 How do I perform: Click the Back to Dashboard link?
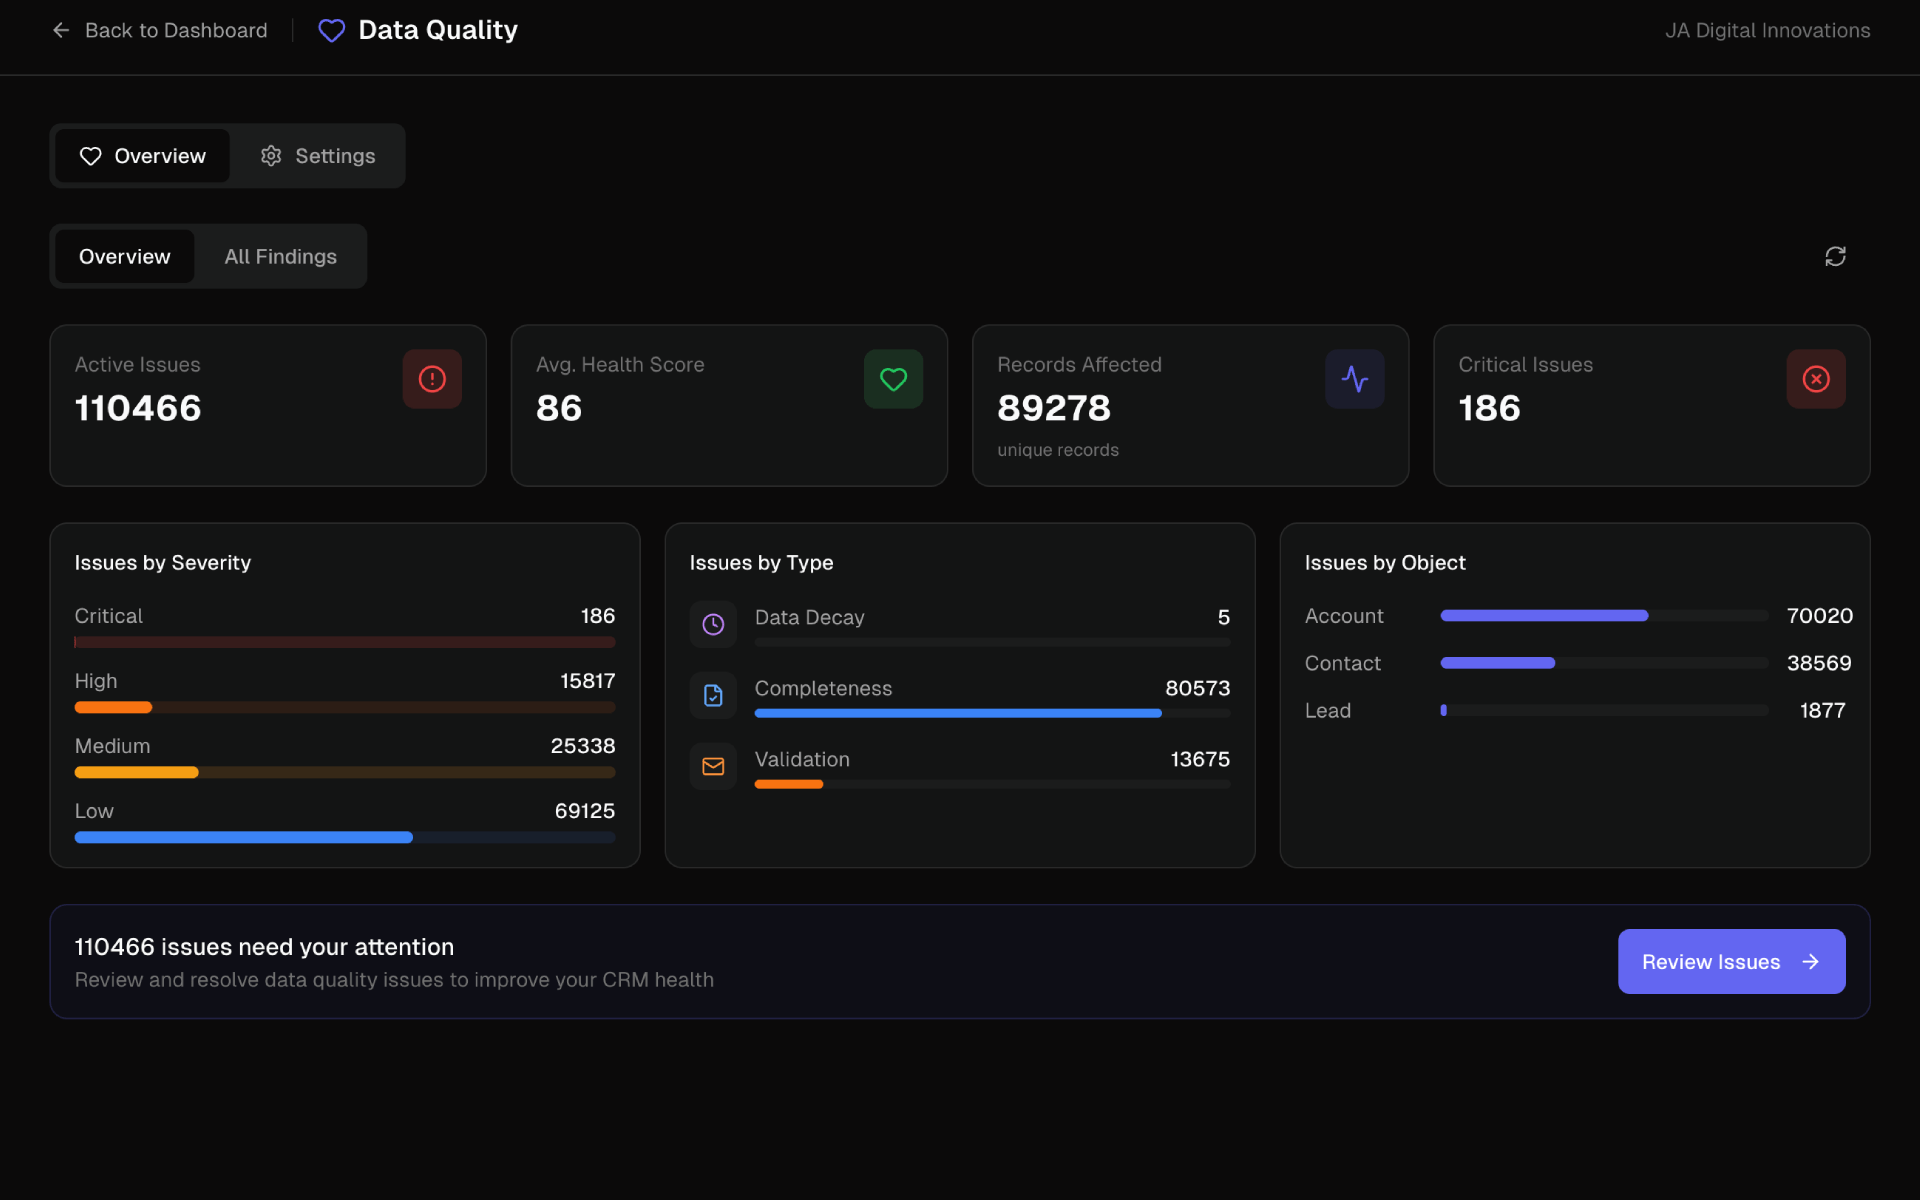pos(176,30)
